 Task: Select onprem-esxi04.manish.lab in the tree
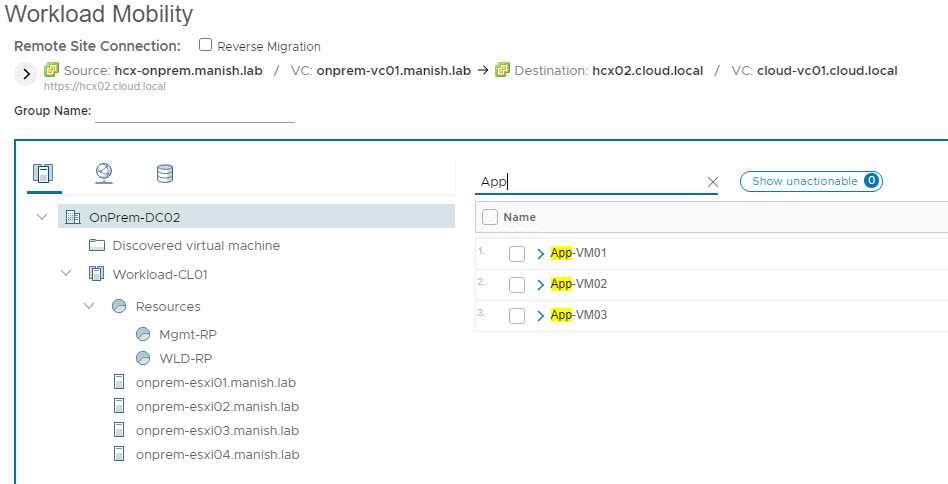(x=217, y=454)
